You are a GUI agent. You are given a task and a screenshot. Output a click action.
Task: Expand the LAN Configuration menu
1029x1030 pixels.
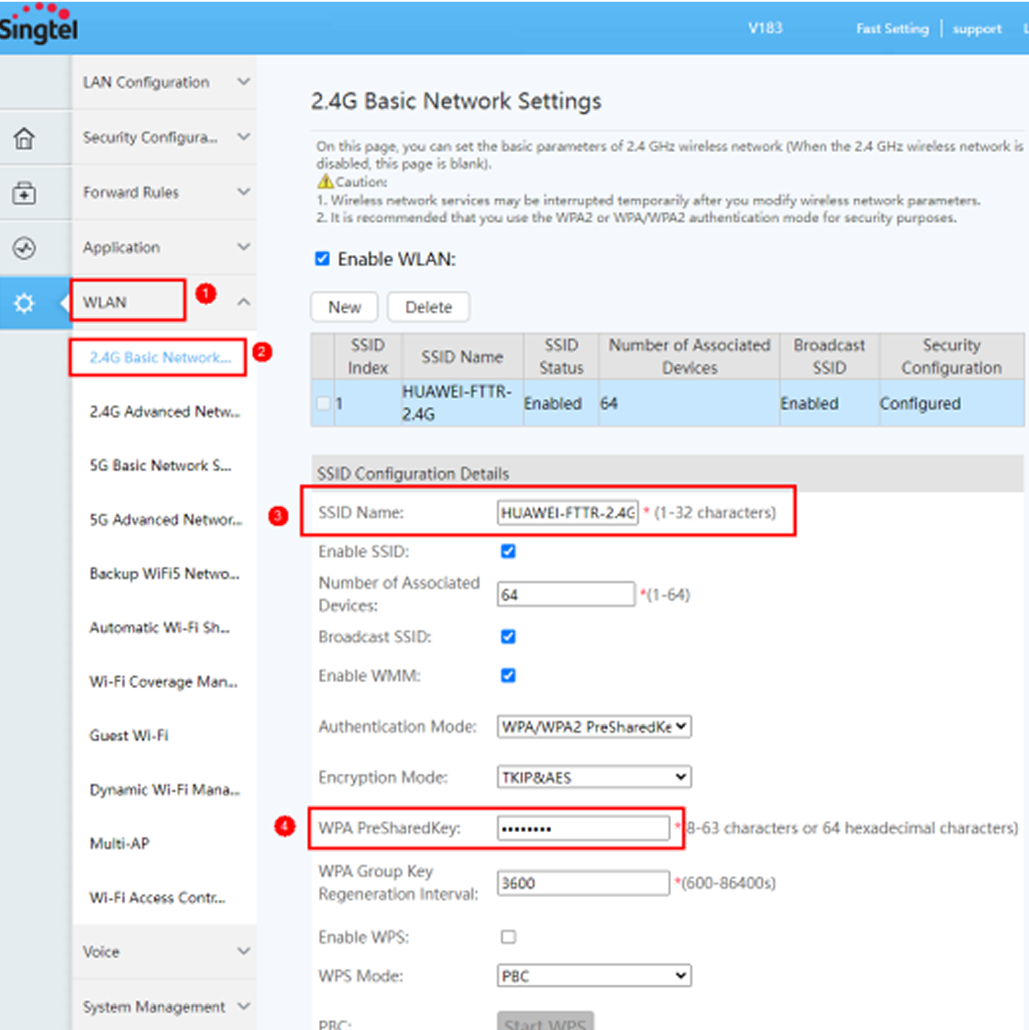click(164, 82)
